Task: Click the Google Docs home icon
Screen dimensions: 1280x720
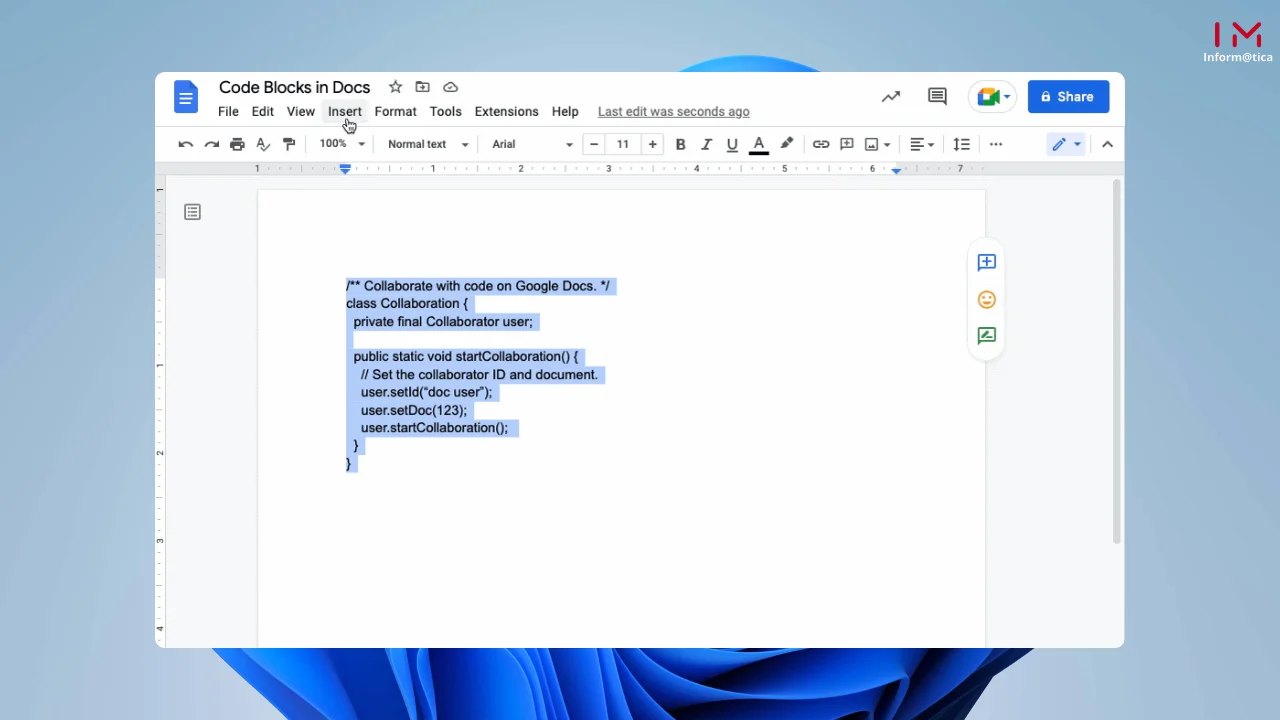Action: (x=185, y=97)
